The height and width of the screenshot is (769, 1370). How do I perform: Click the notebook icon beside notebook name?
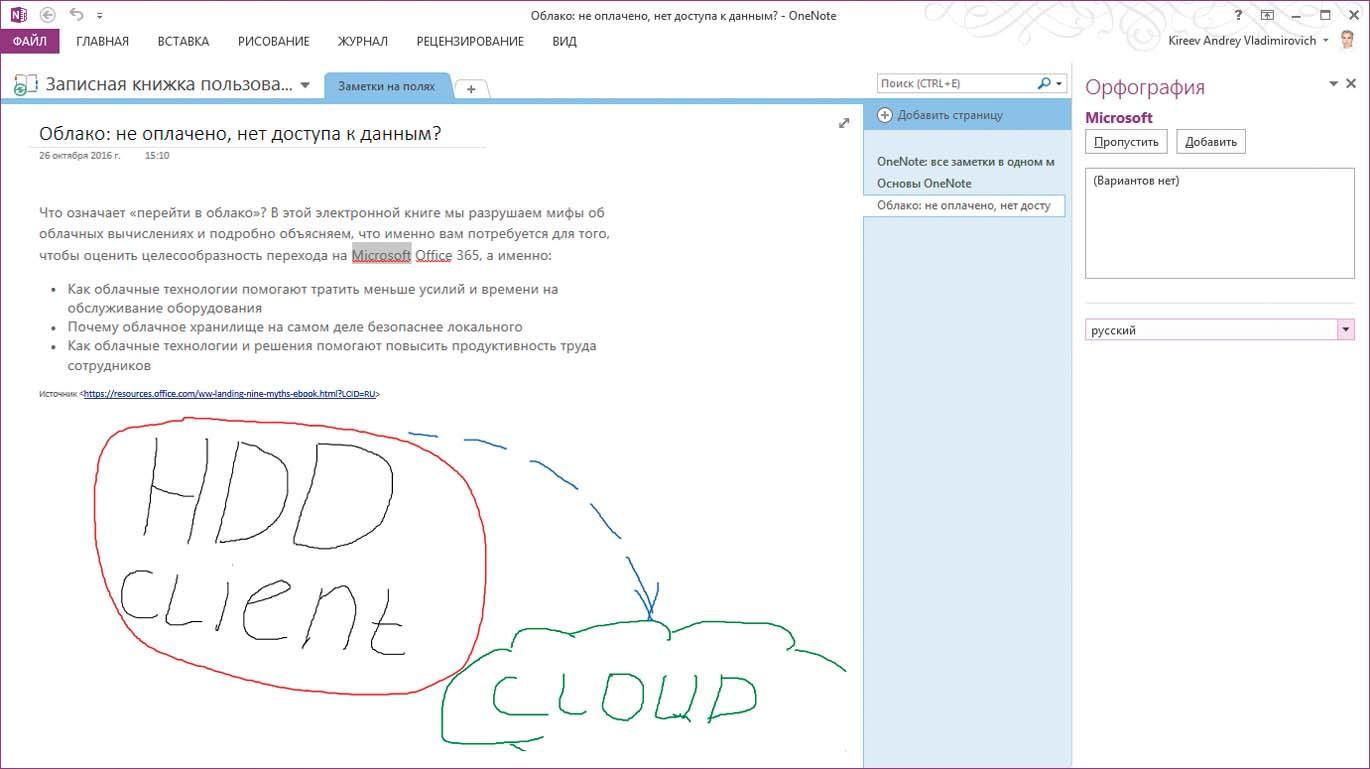26,85
